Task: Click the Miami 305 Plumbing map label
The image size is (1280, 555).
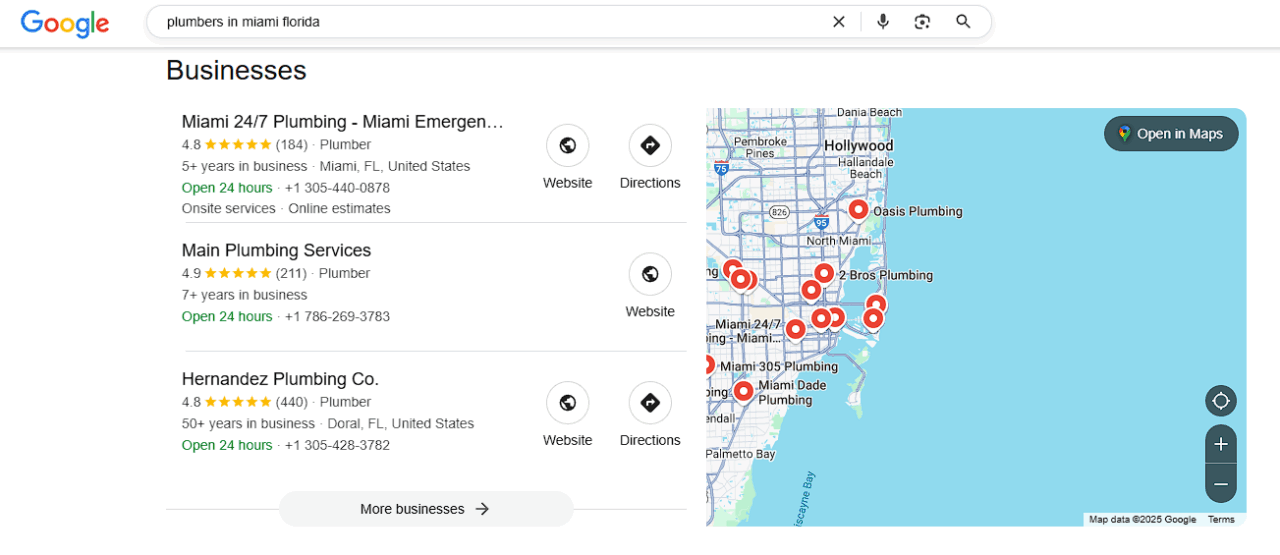Action: pos(779,367)
